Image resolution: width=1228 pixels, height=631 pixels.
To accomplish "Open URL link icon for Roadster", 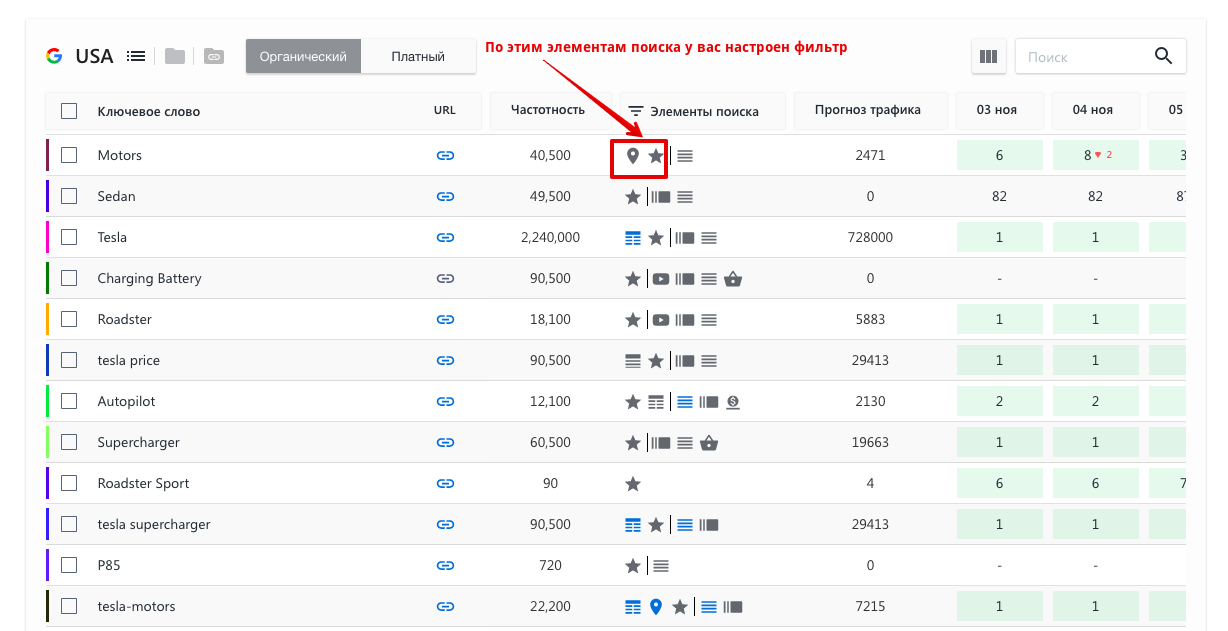I will tap(446, 319).
